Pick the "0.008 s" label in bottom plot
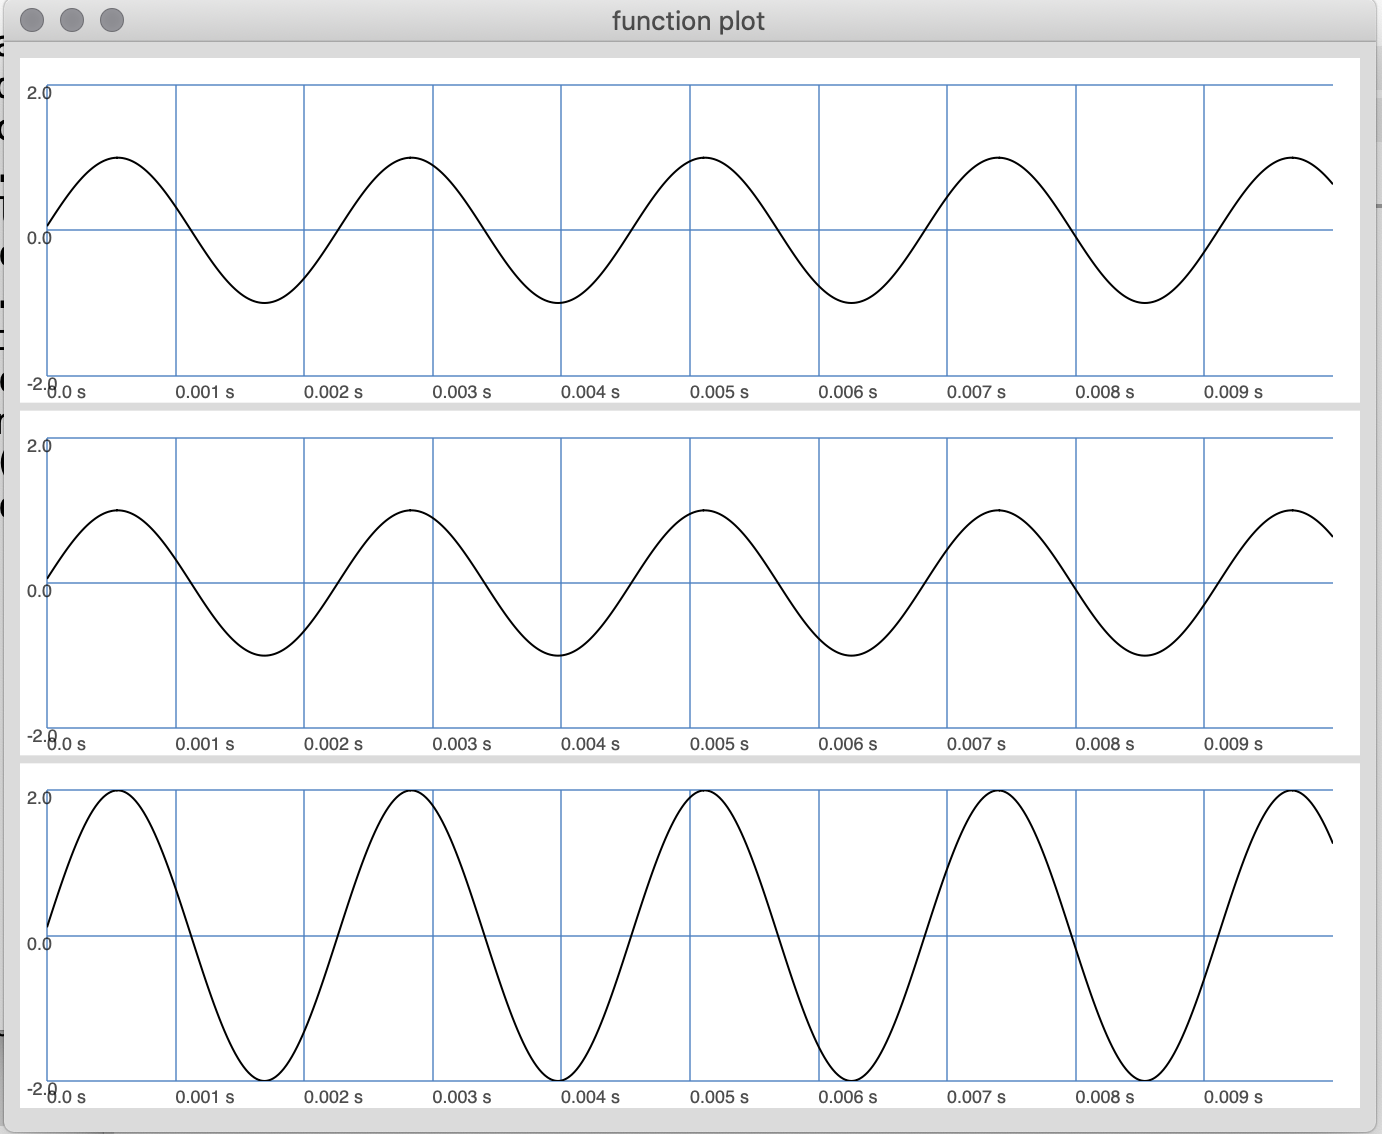The width and height of the screenshot is (1382, 1134). (x=1105, y=1097)
